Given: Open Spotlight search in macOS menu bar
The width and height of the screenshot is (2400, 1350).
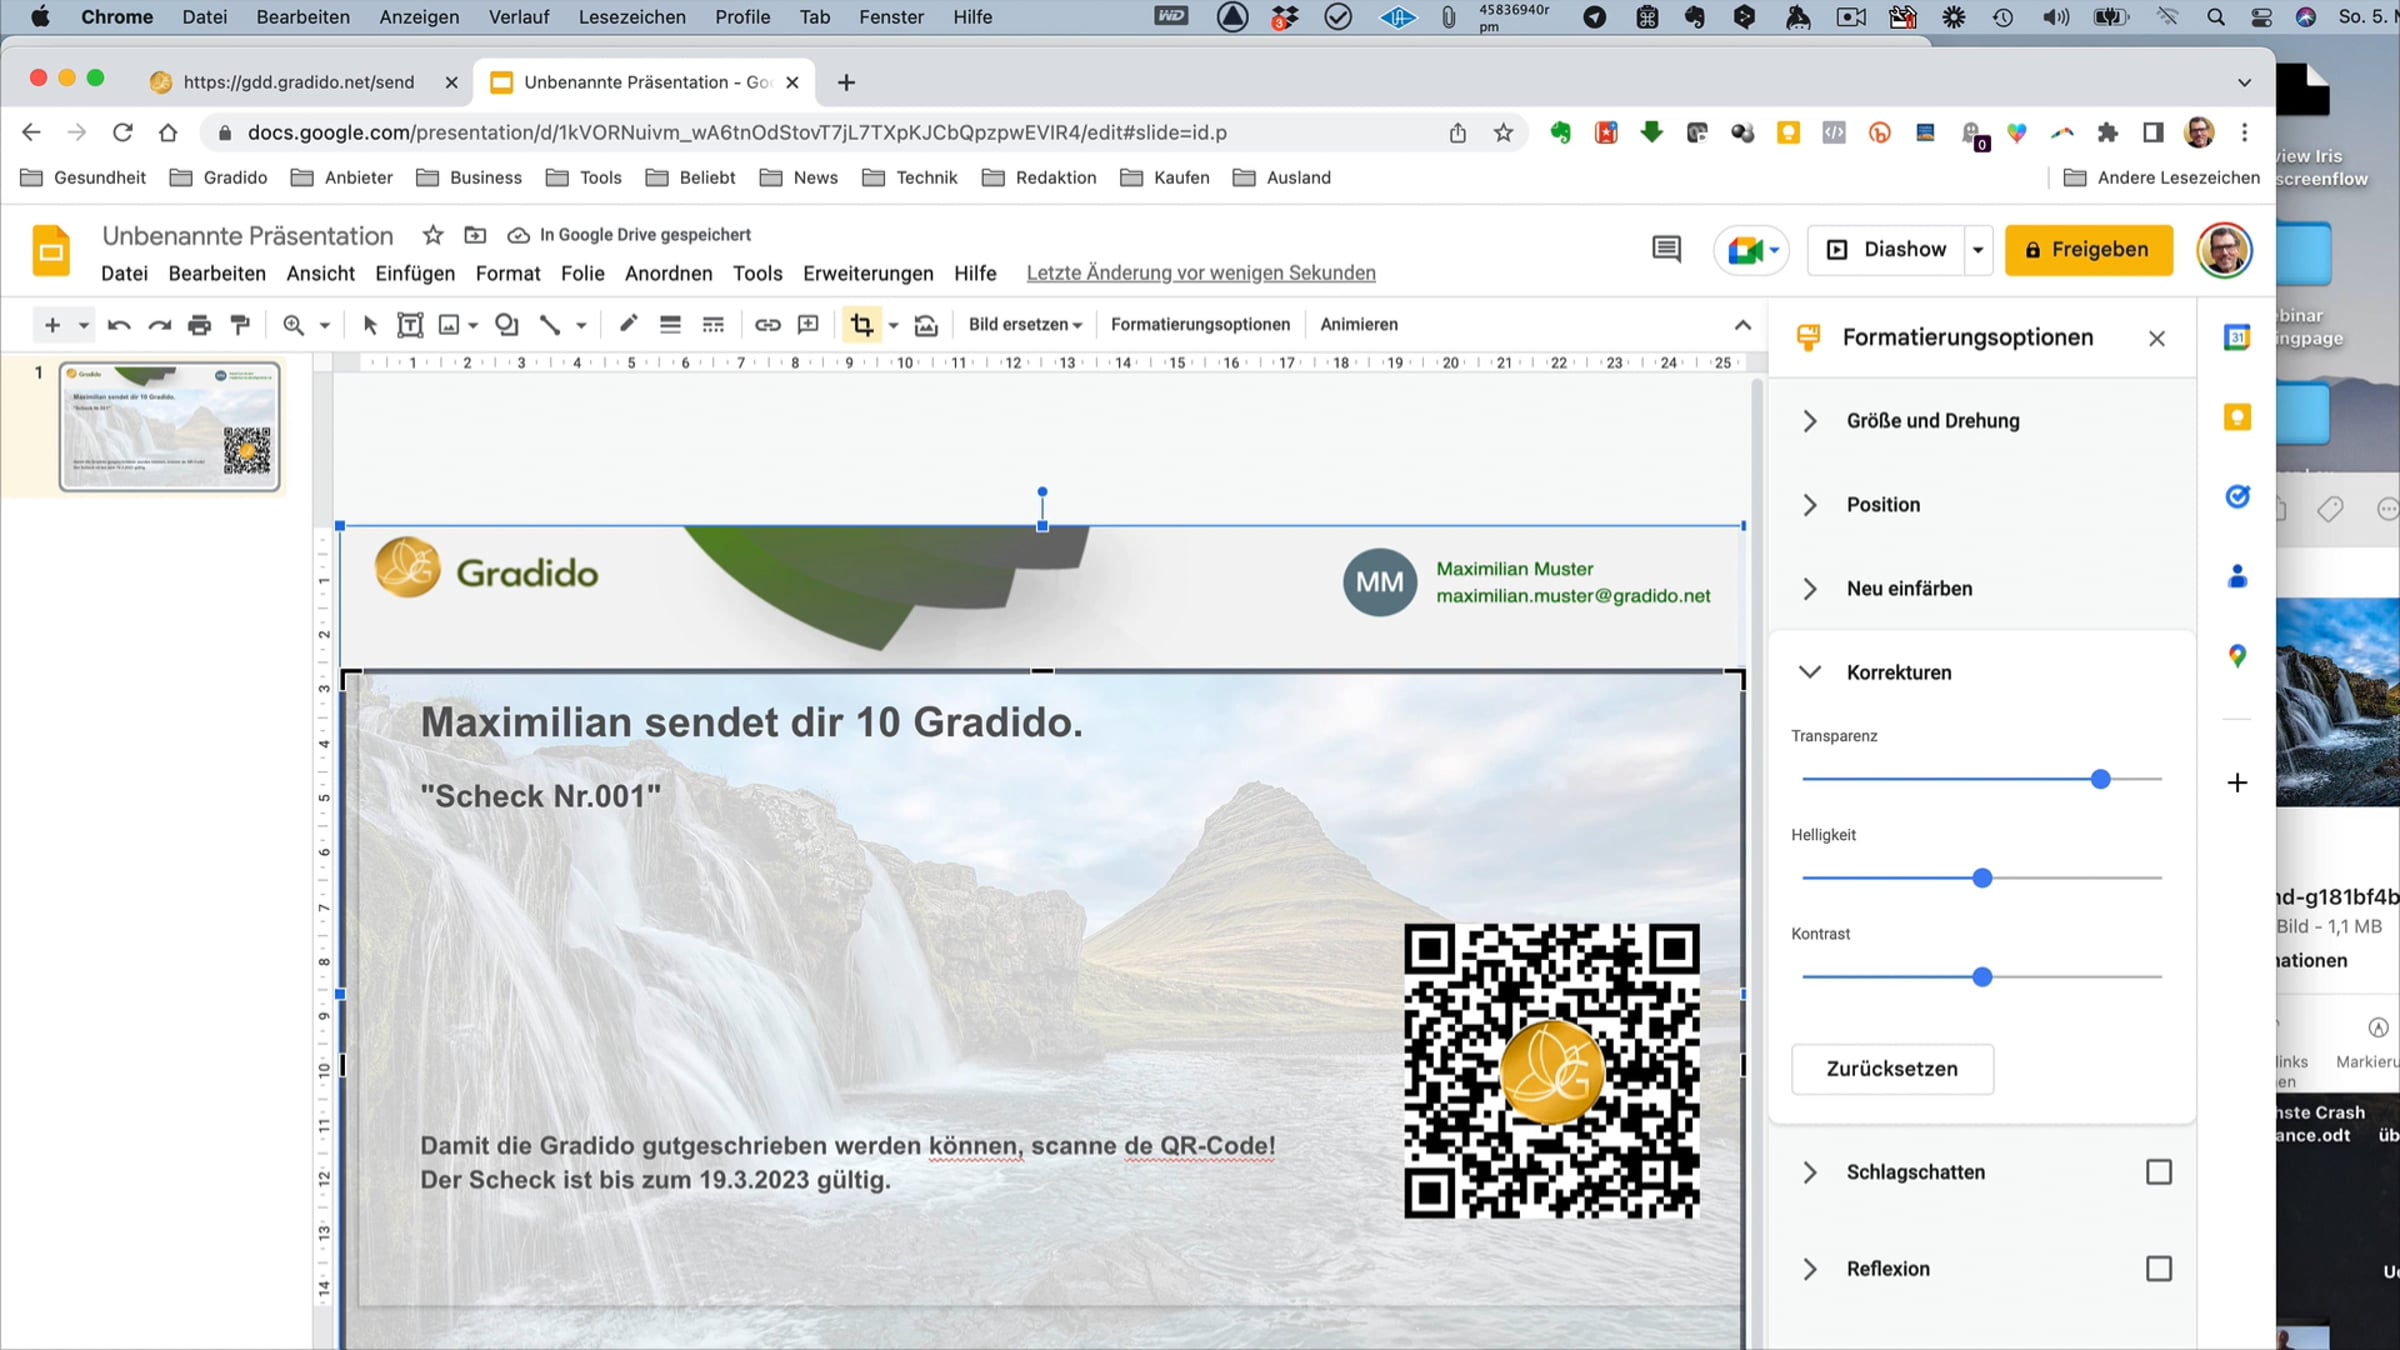Looking at the screenshot, I should pos(2216,17).
